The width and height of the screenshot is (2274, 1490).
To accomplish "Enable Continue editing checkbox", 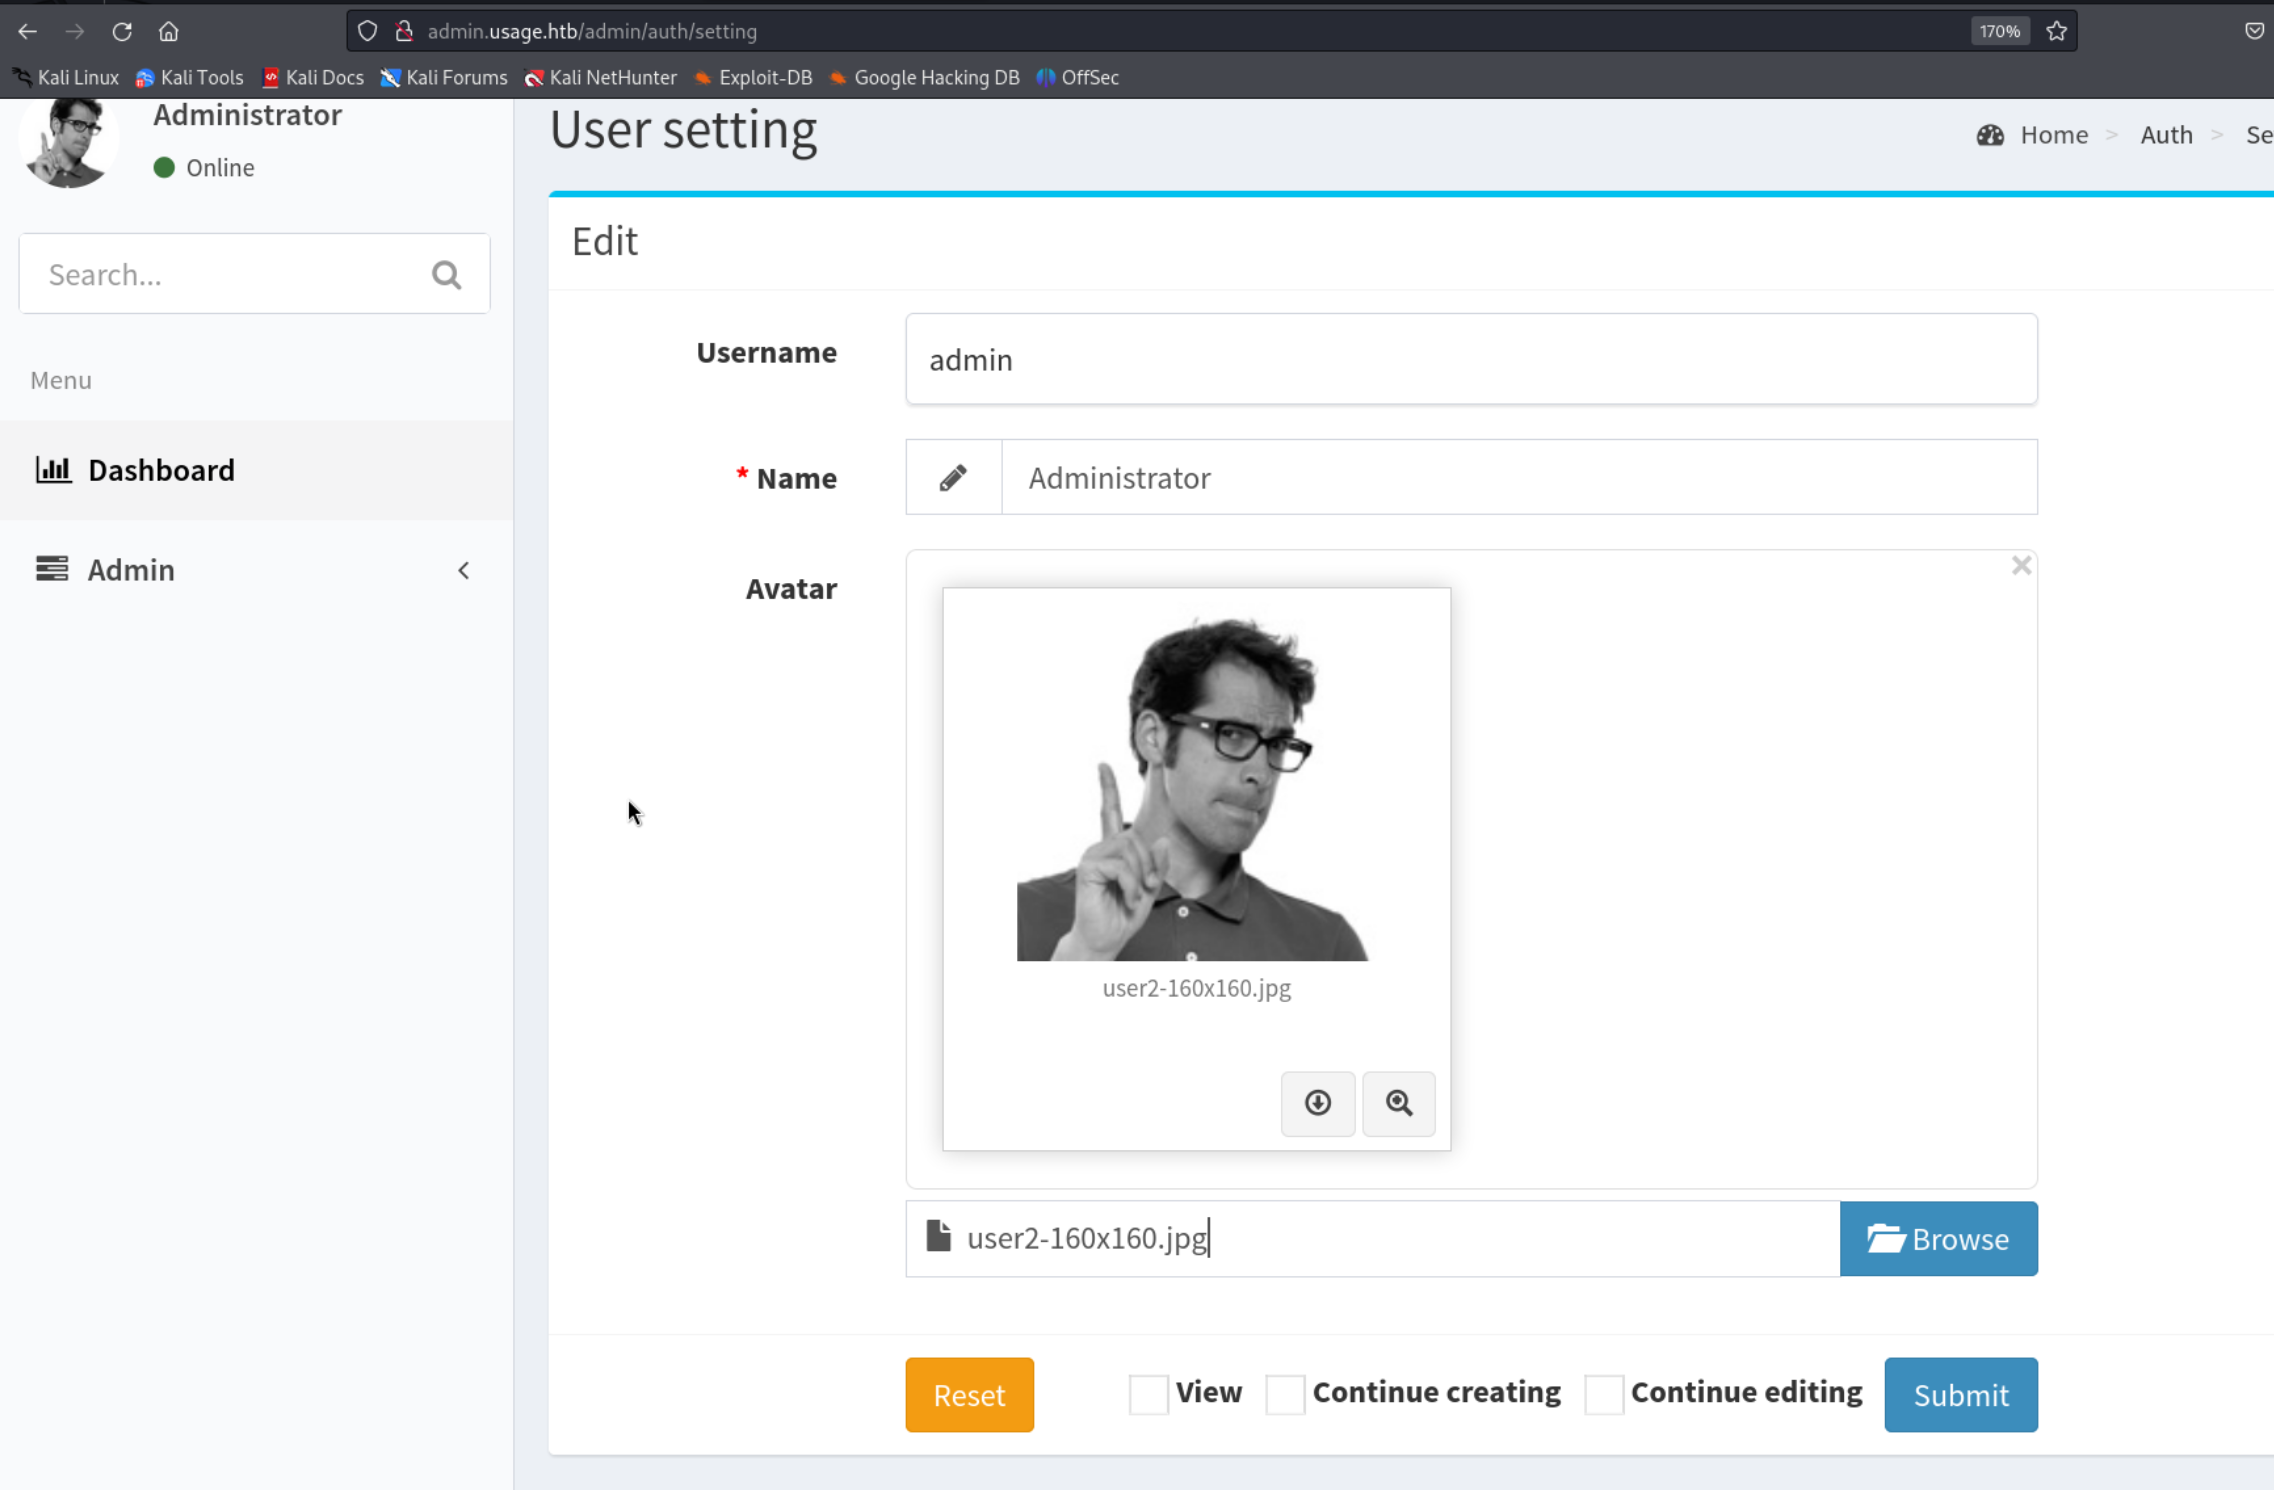I will (1603, 1393).
